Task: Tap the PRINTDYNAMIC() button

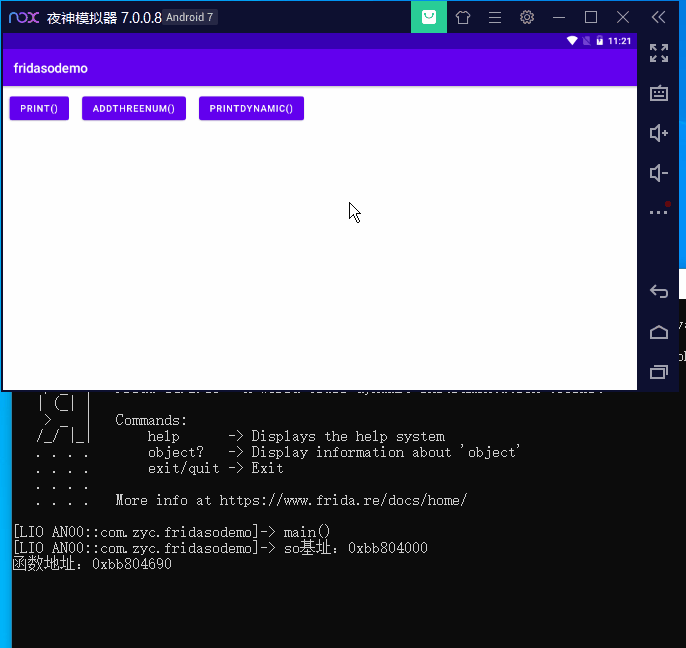Action: point(251,108)
